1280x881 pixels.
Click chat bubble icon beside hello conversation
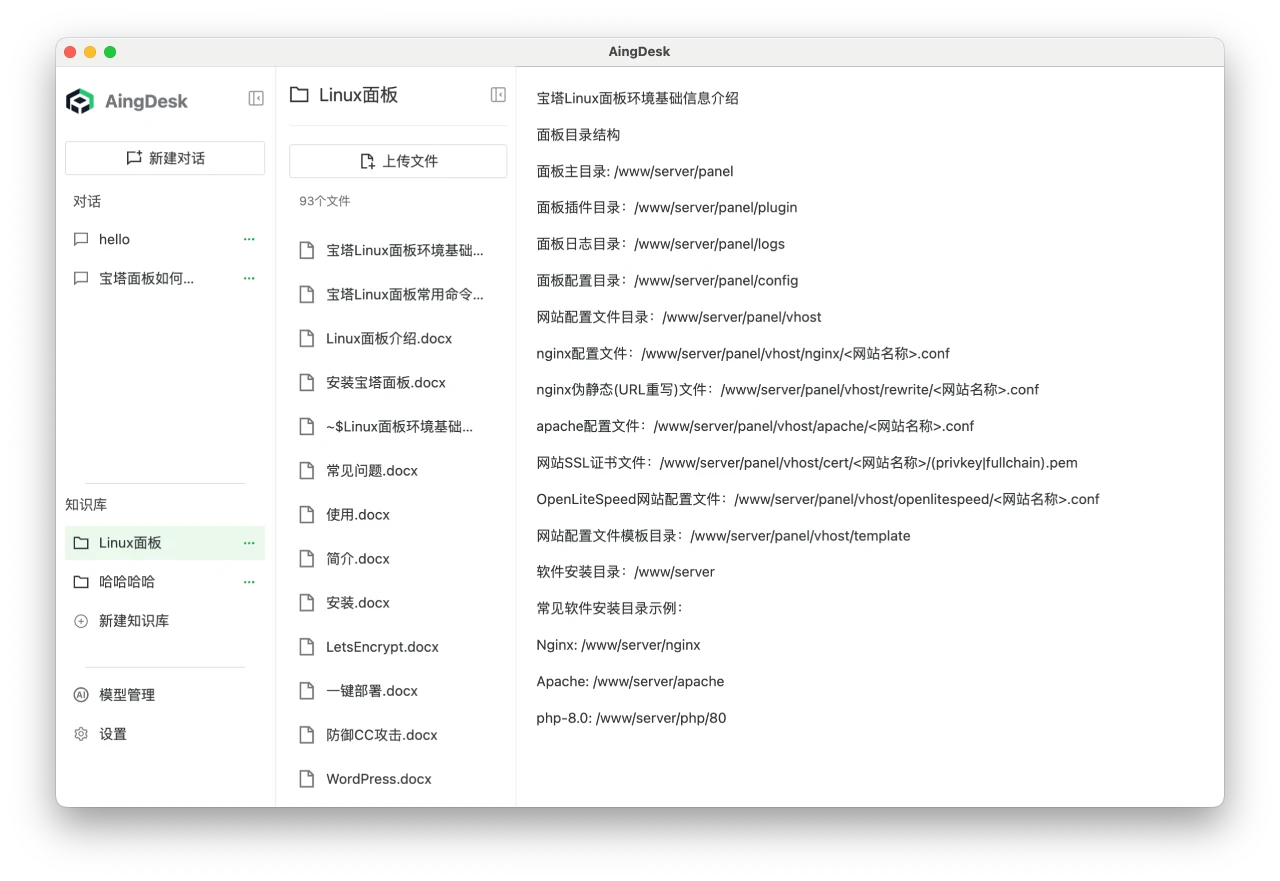[x=81, y=239]
